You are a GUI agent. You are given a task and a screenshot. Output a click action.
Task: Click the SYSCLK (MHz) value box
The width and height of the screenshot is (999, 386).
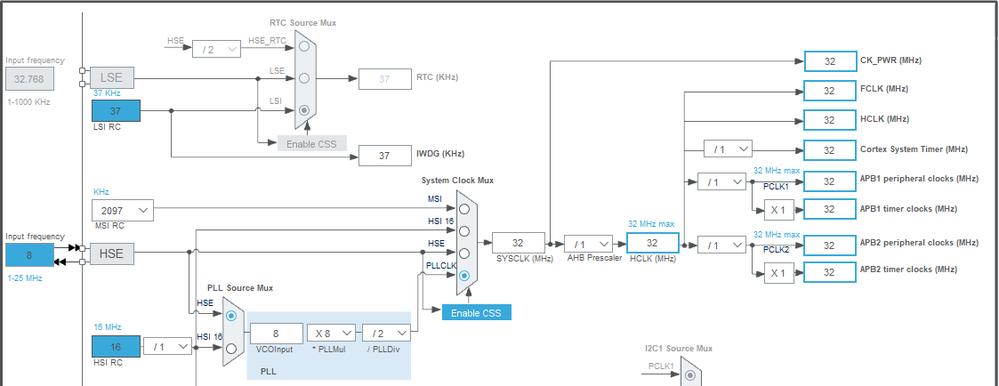point(519,243)
